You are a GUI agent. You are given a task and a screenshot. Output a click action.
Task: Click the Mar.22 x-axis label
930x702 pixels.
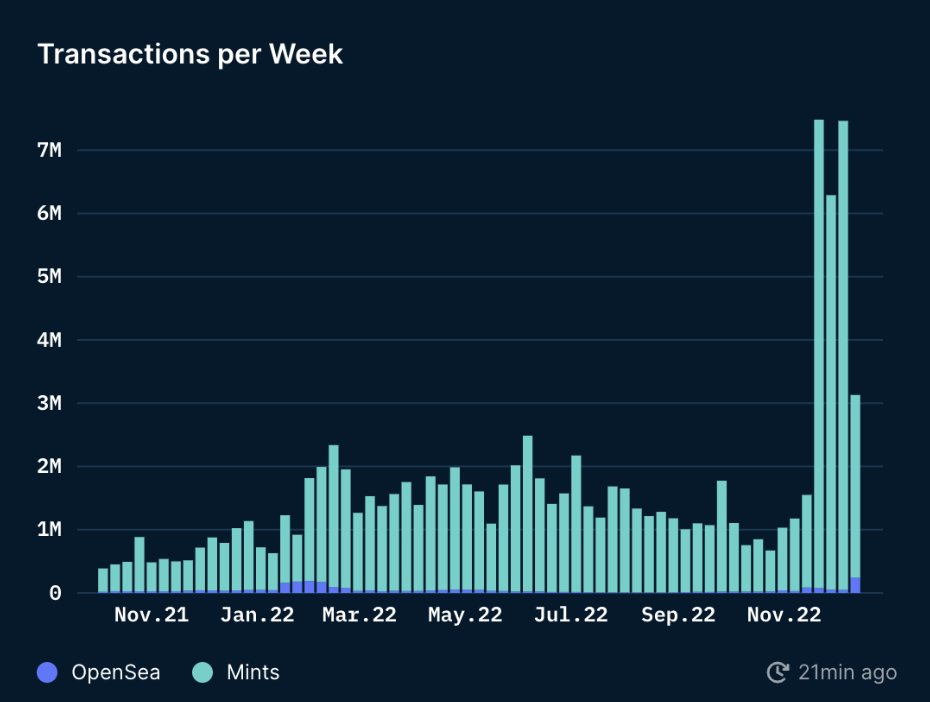[x=359, y=616]
